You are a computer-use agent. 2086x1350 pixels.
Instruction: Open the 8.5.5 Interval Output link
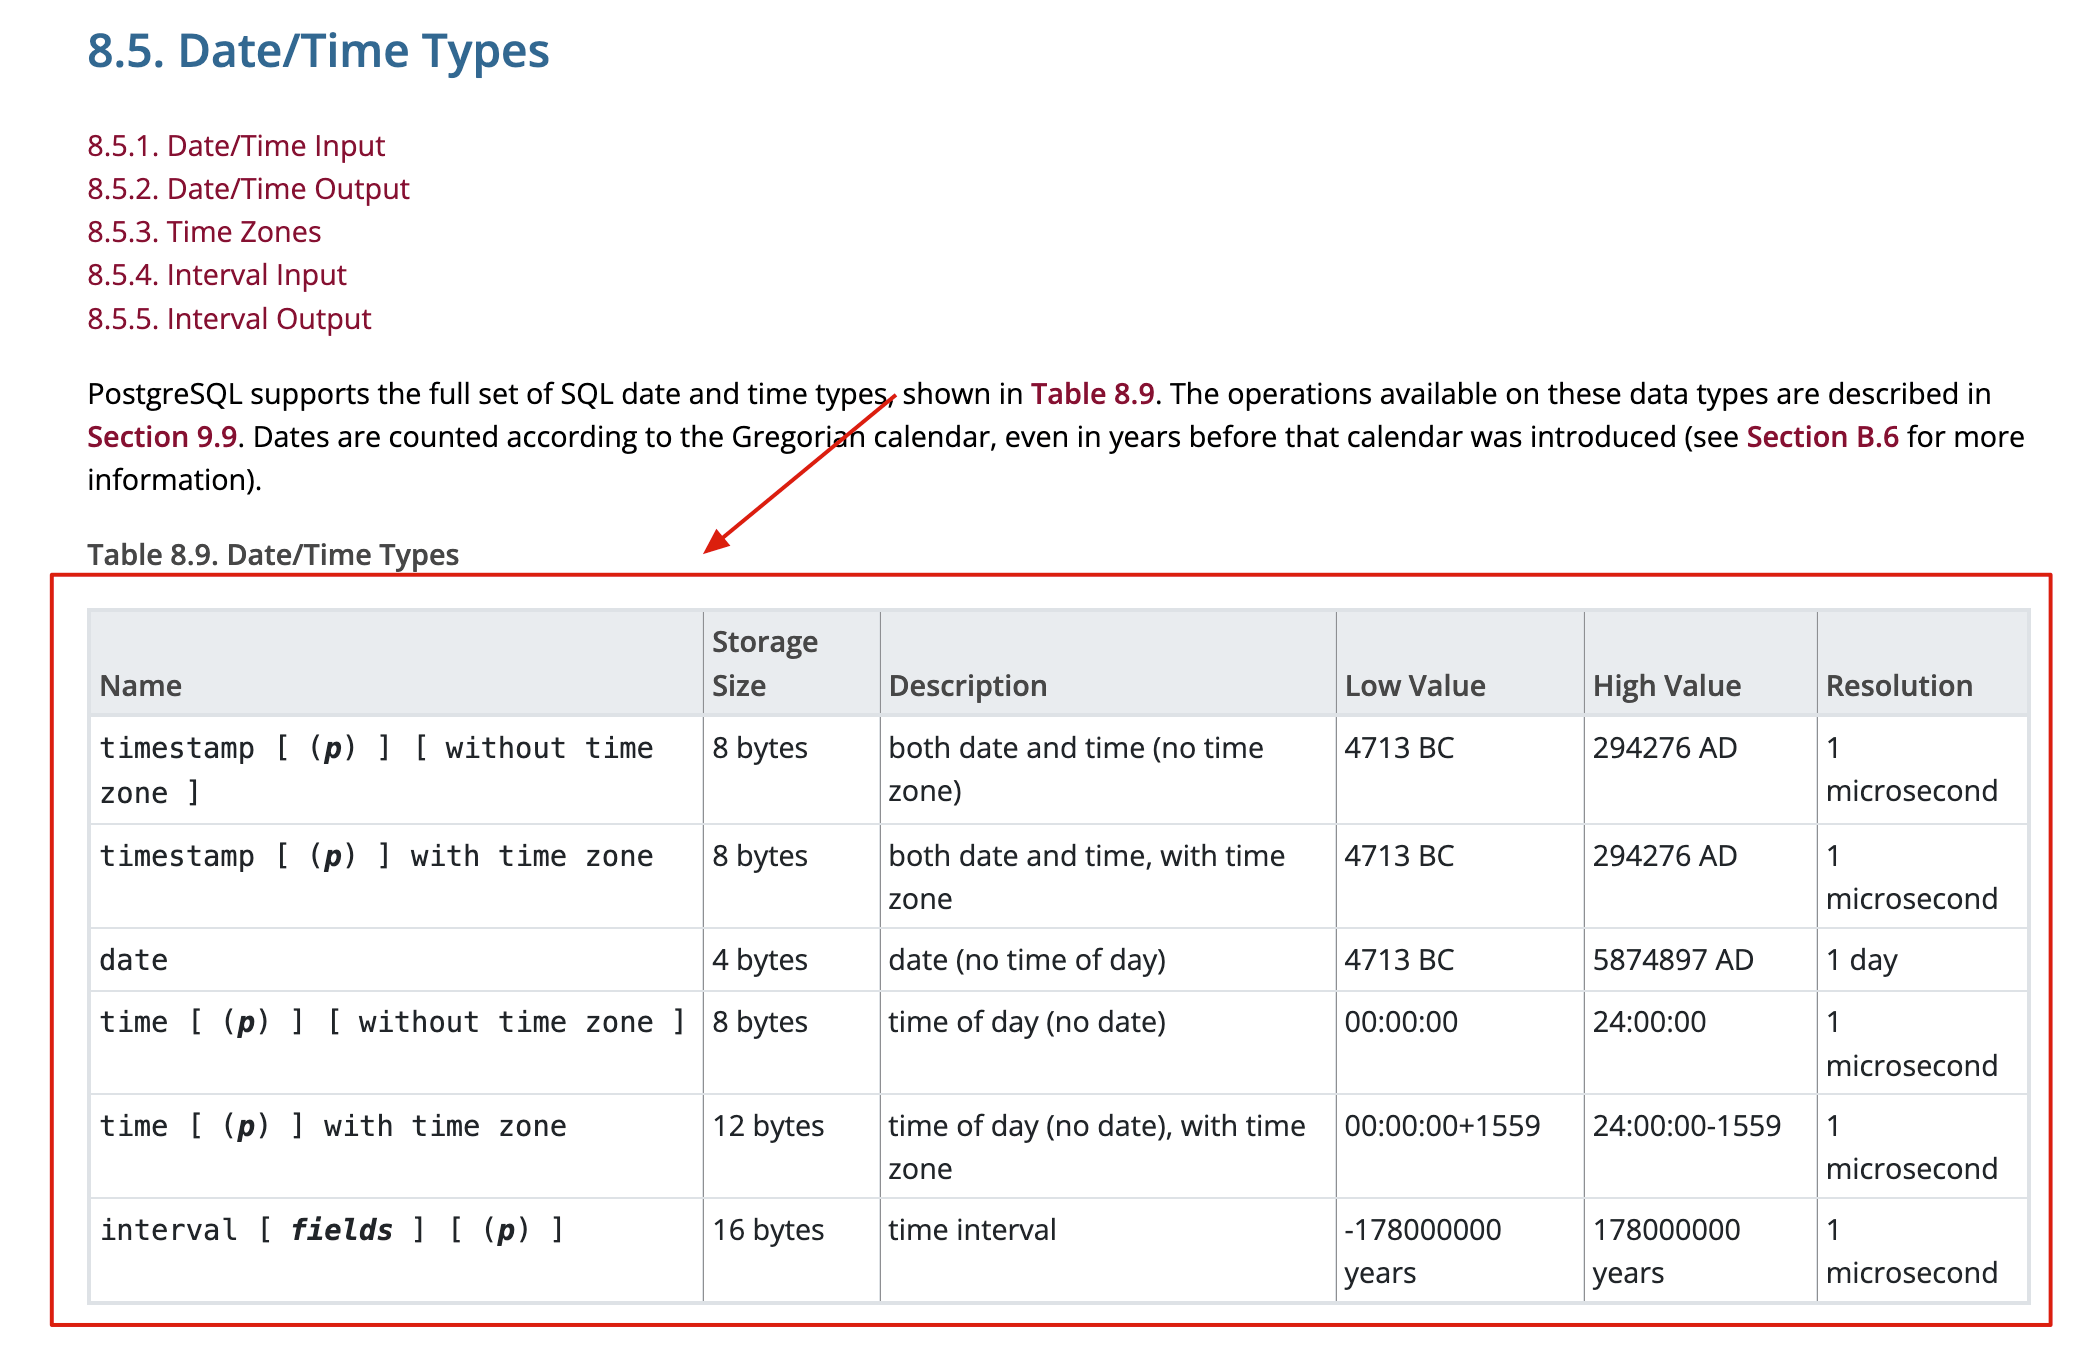229,319
